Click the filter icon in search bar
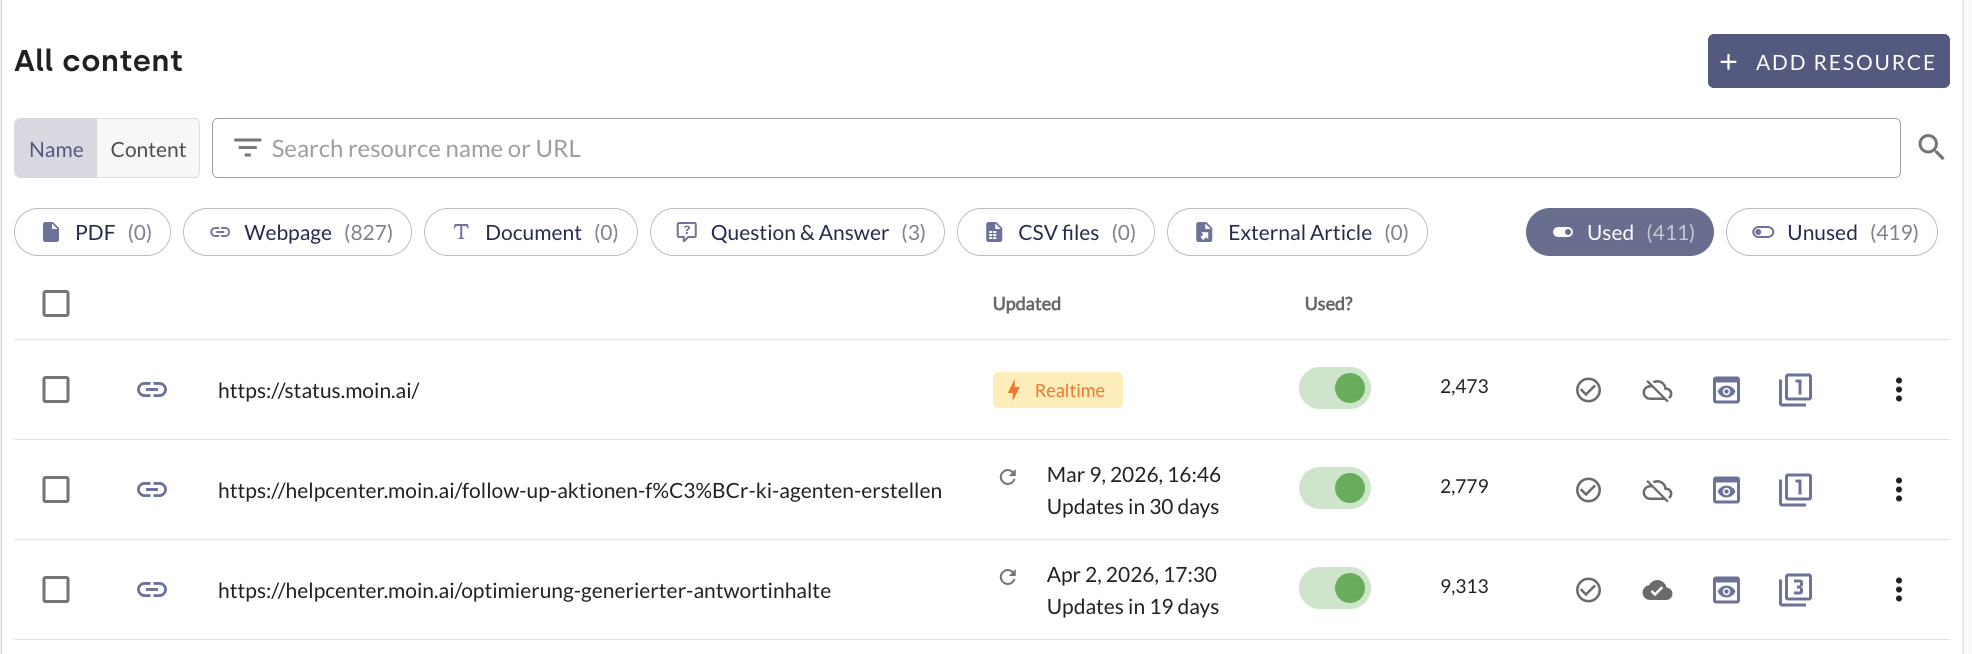 coord(247,148)
